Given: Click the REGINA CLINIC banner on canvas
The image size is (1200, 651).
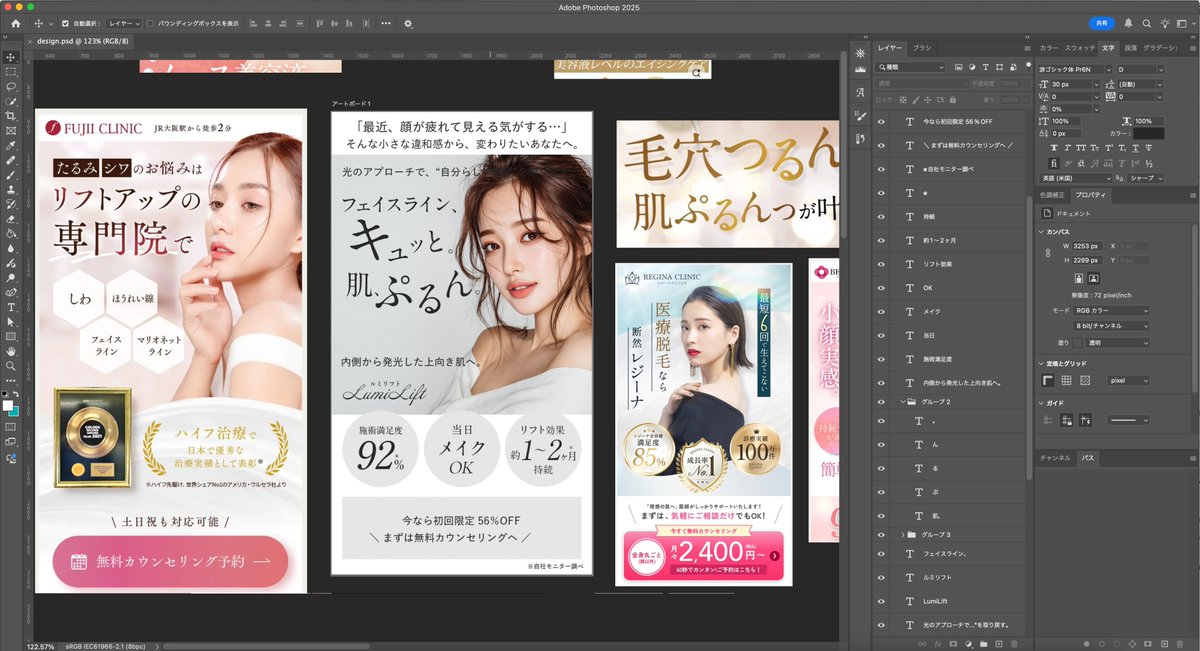Looking at the screenshot, I should click(704, 424).
